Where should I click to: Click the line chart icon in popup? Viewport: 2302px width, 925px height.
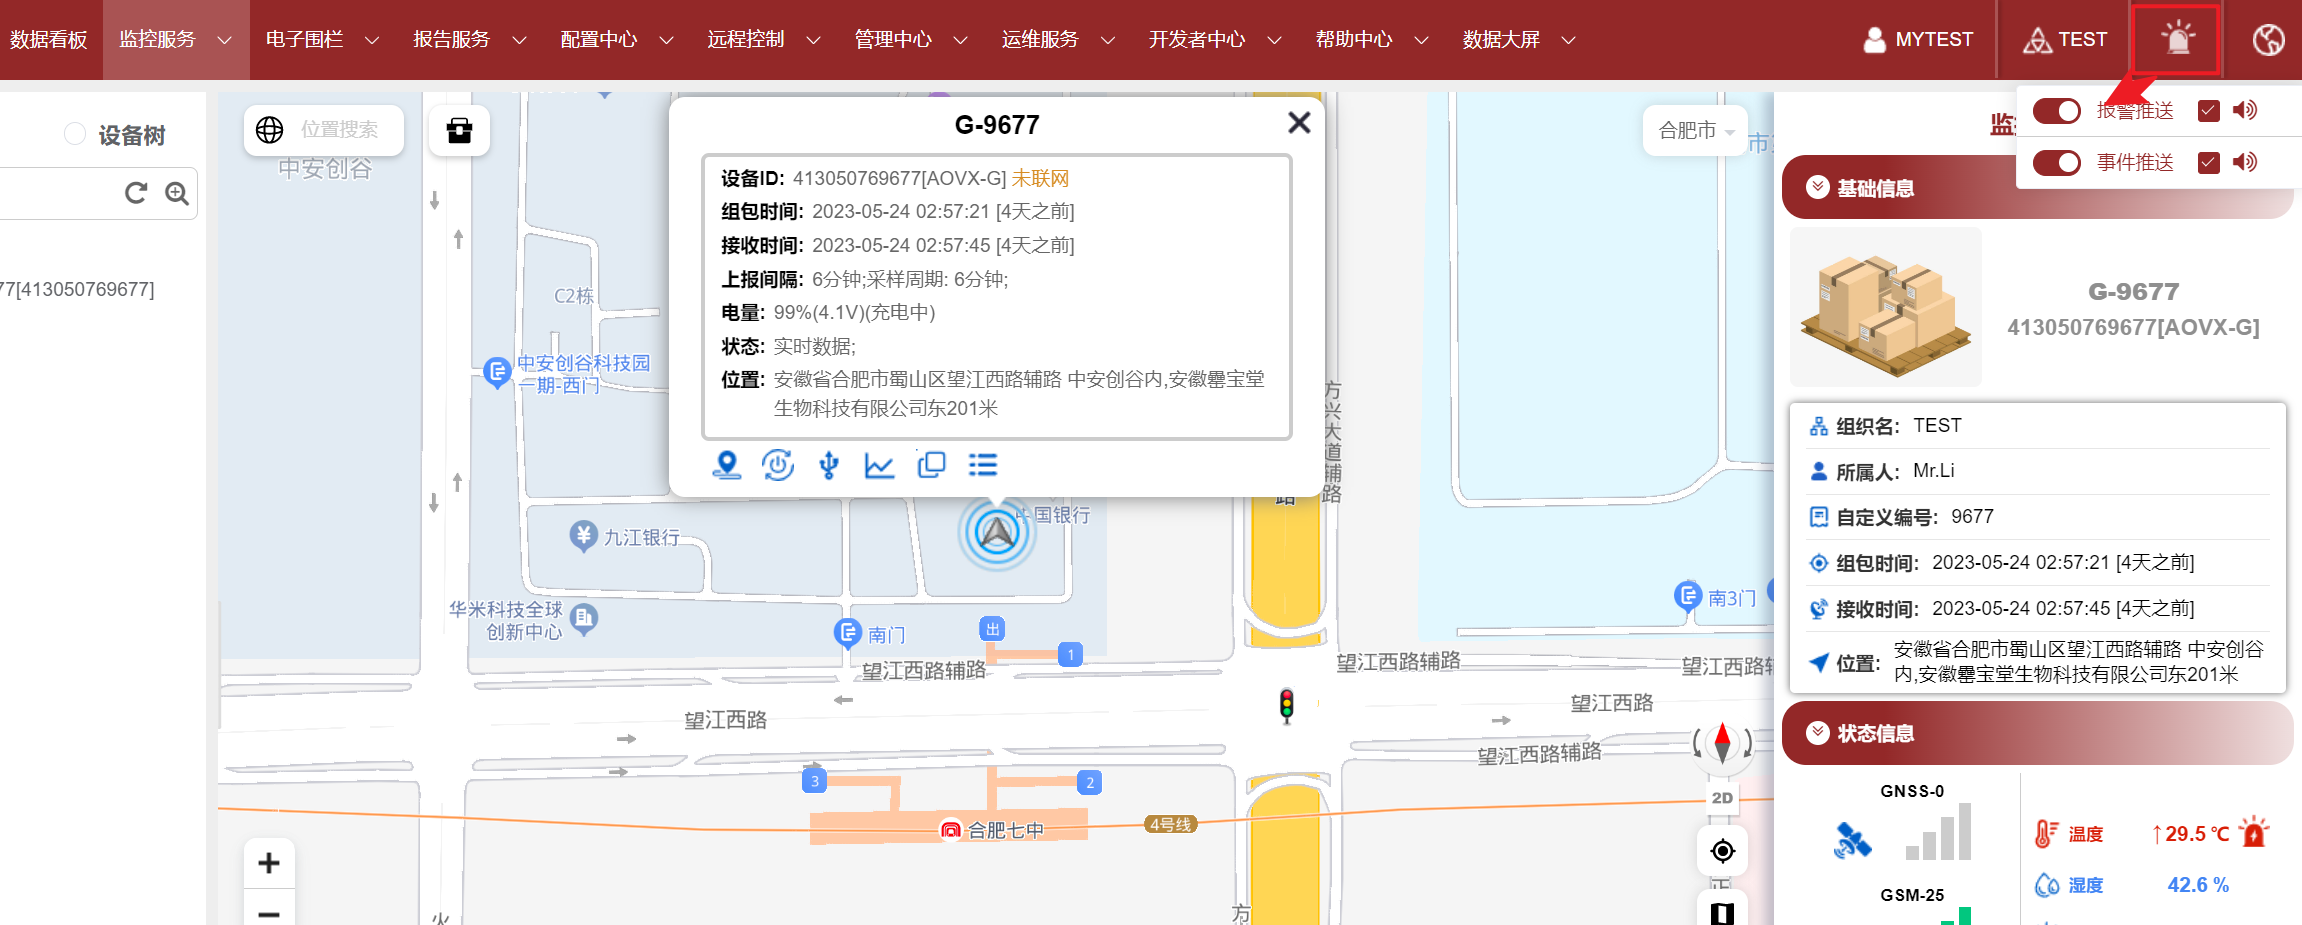pyautogui.click(x=879, y=465)
